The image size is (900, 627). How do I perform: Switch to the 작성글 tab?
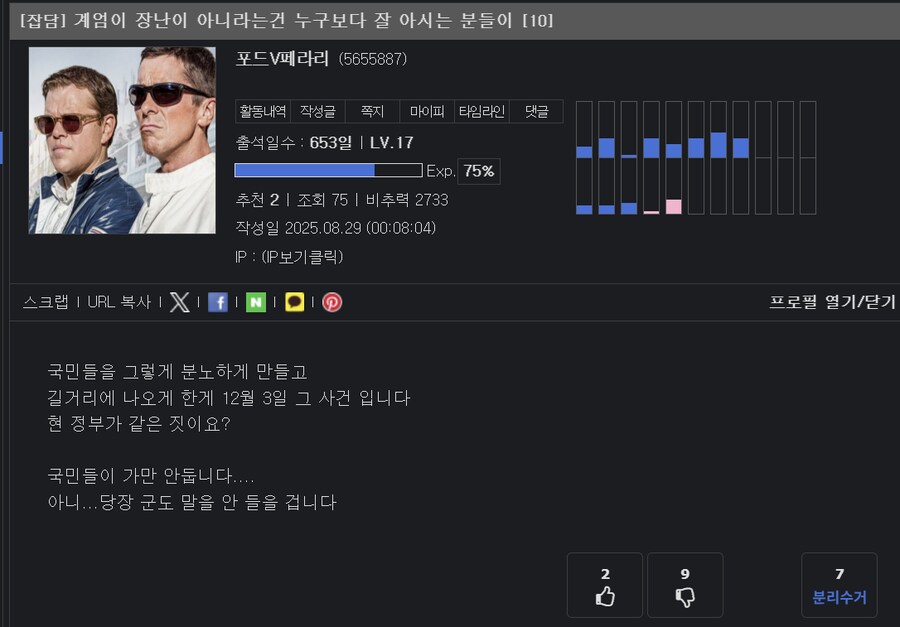pos(317,111)
